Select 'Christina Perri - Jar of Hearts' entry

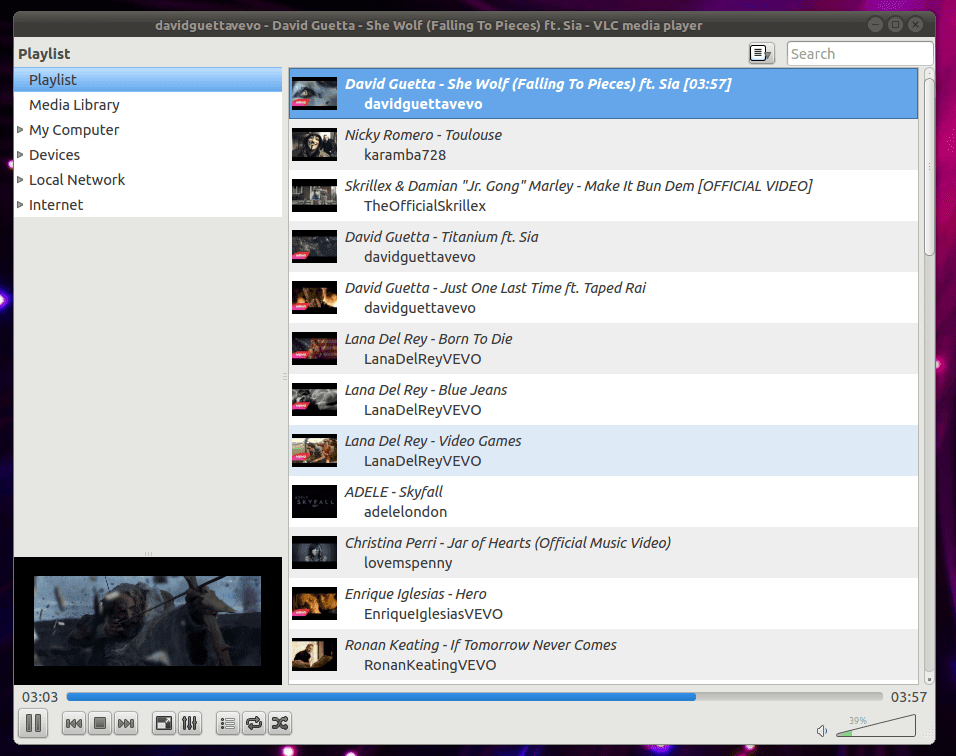[x=604, y=552]
